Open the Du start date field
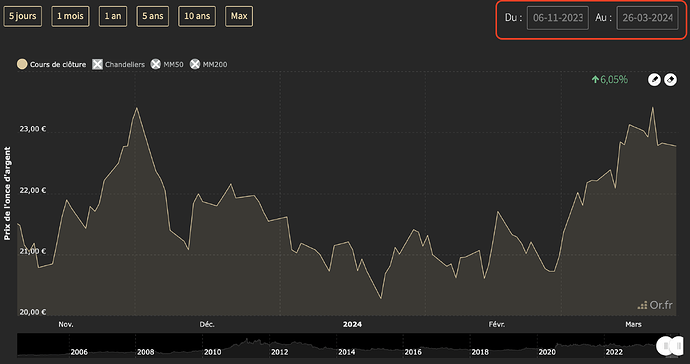Screen dimensions: 690x364 tap(558, 18)
